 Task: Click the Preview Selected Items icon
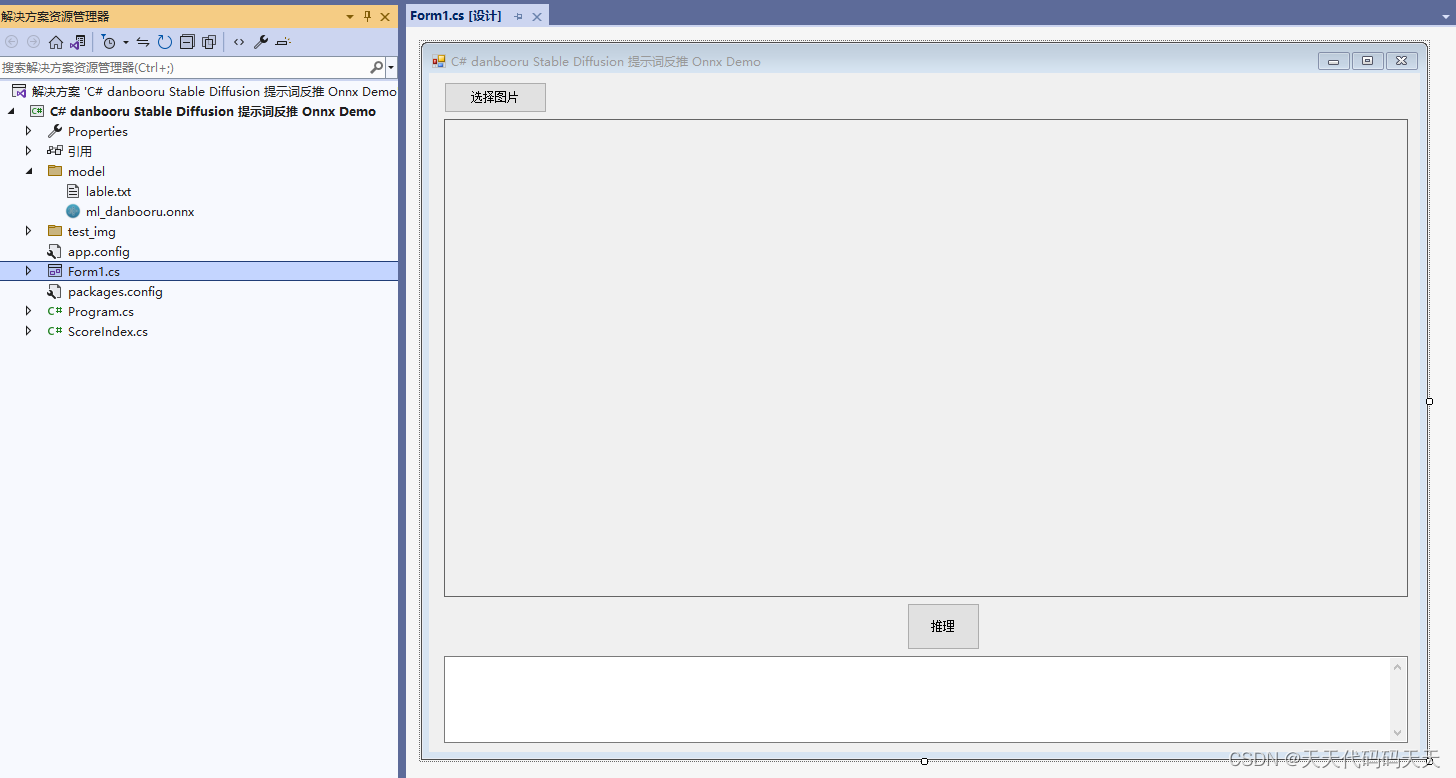click(282, 42)
